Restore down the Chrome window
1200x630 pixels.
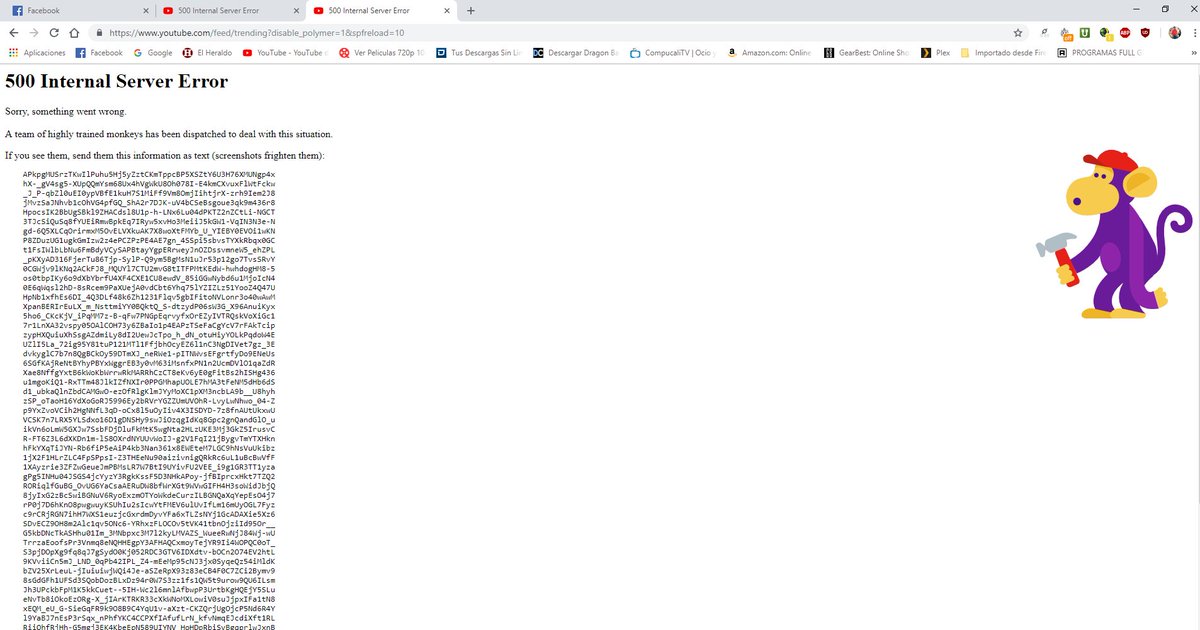(x=1165, y=9)
